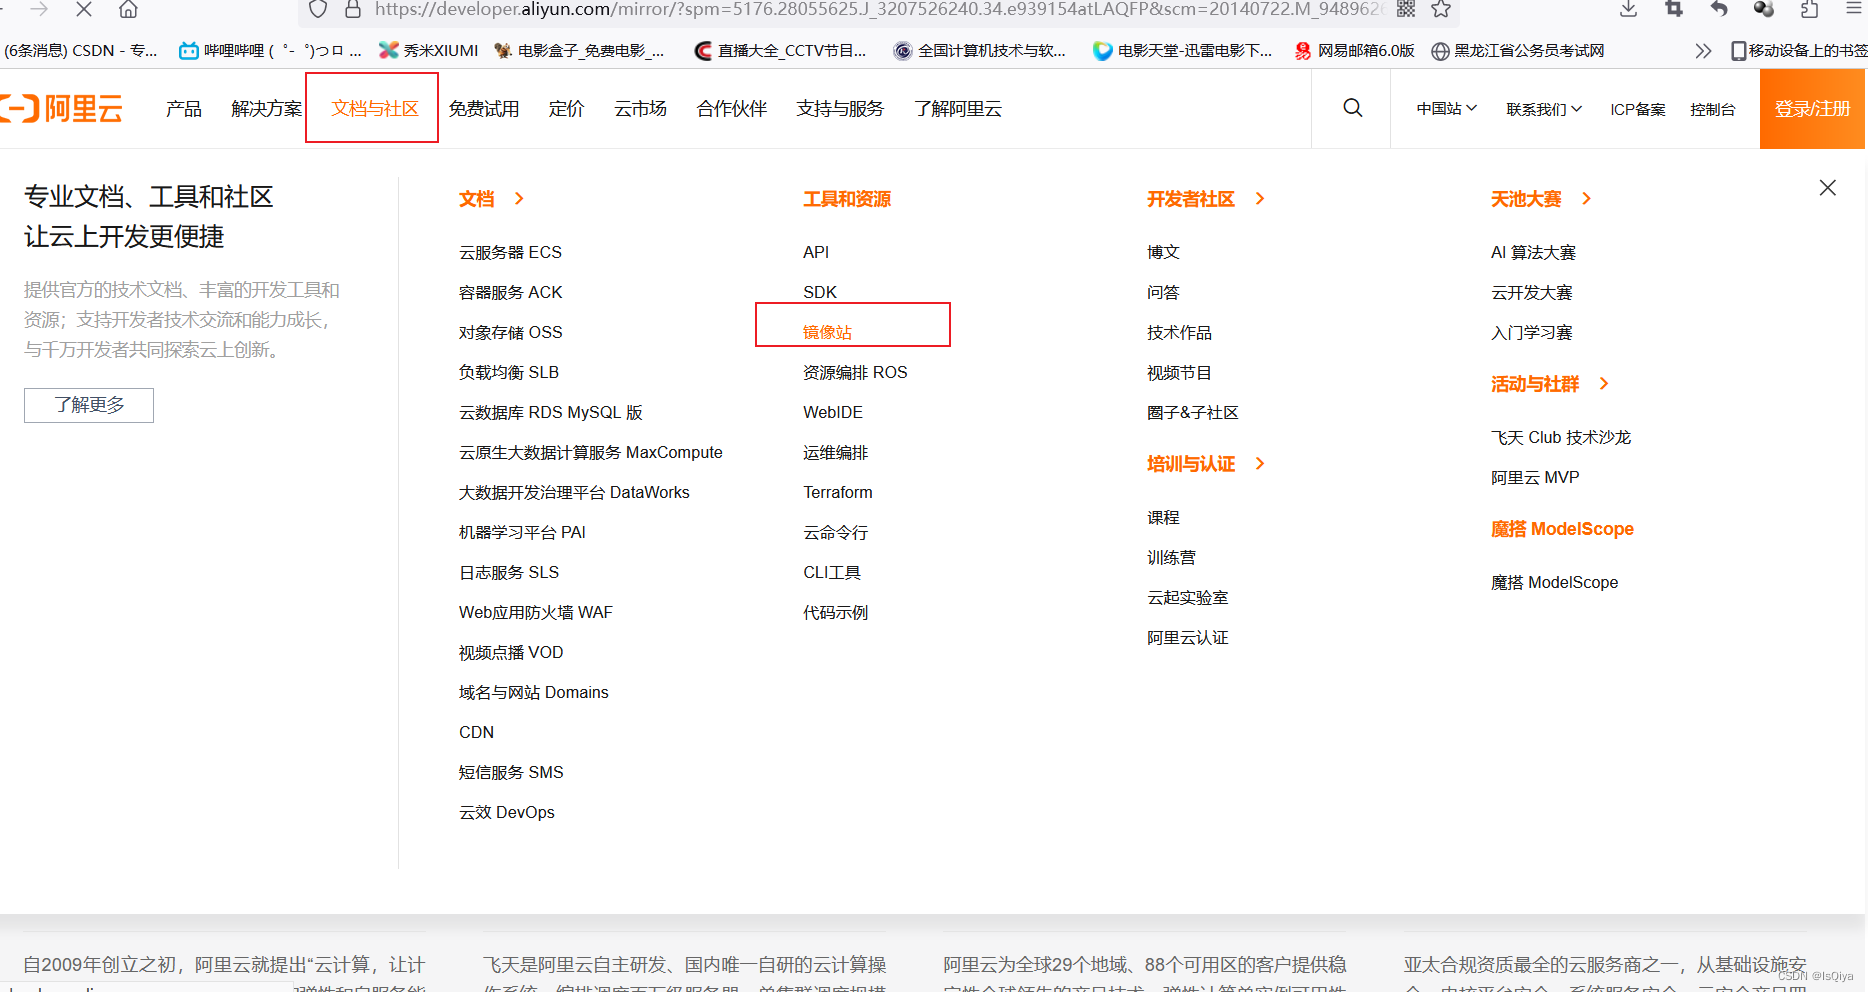
Task: Show site security padlock info
Action: point(352,10)
